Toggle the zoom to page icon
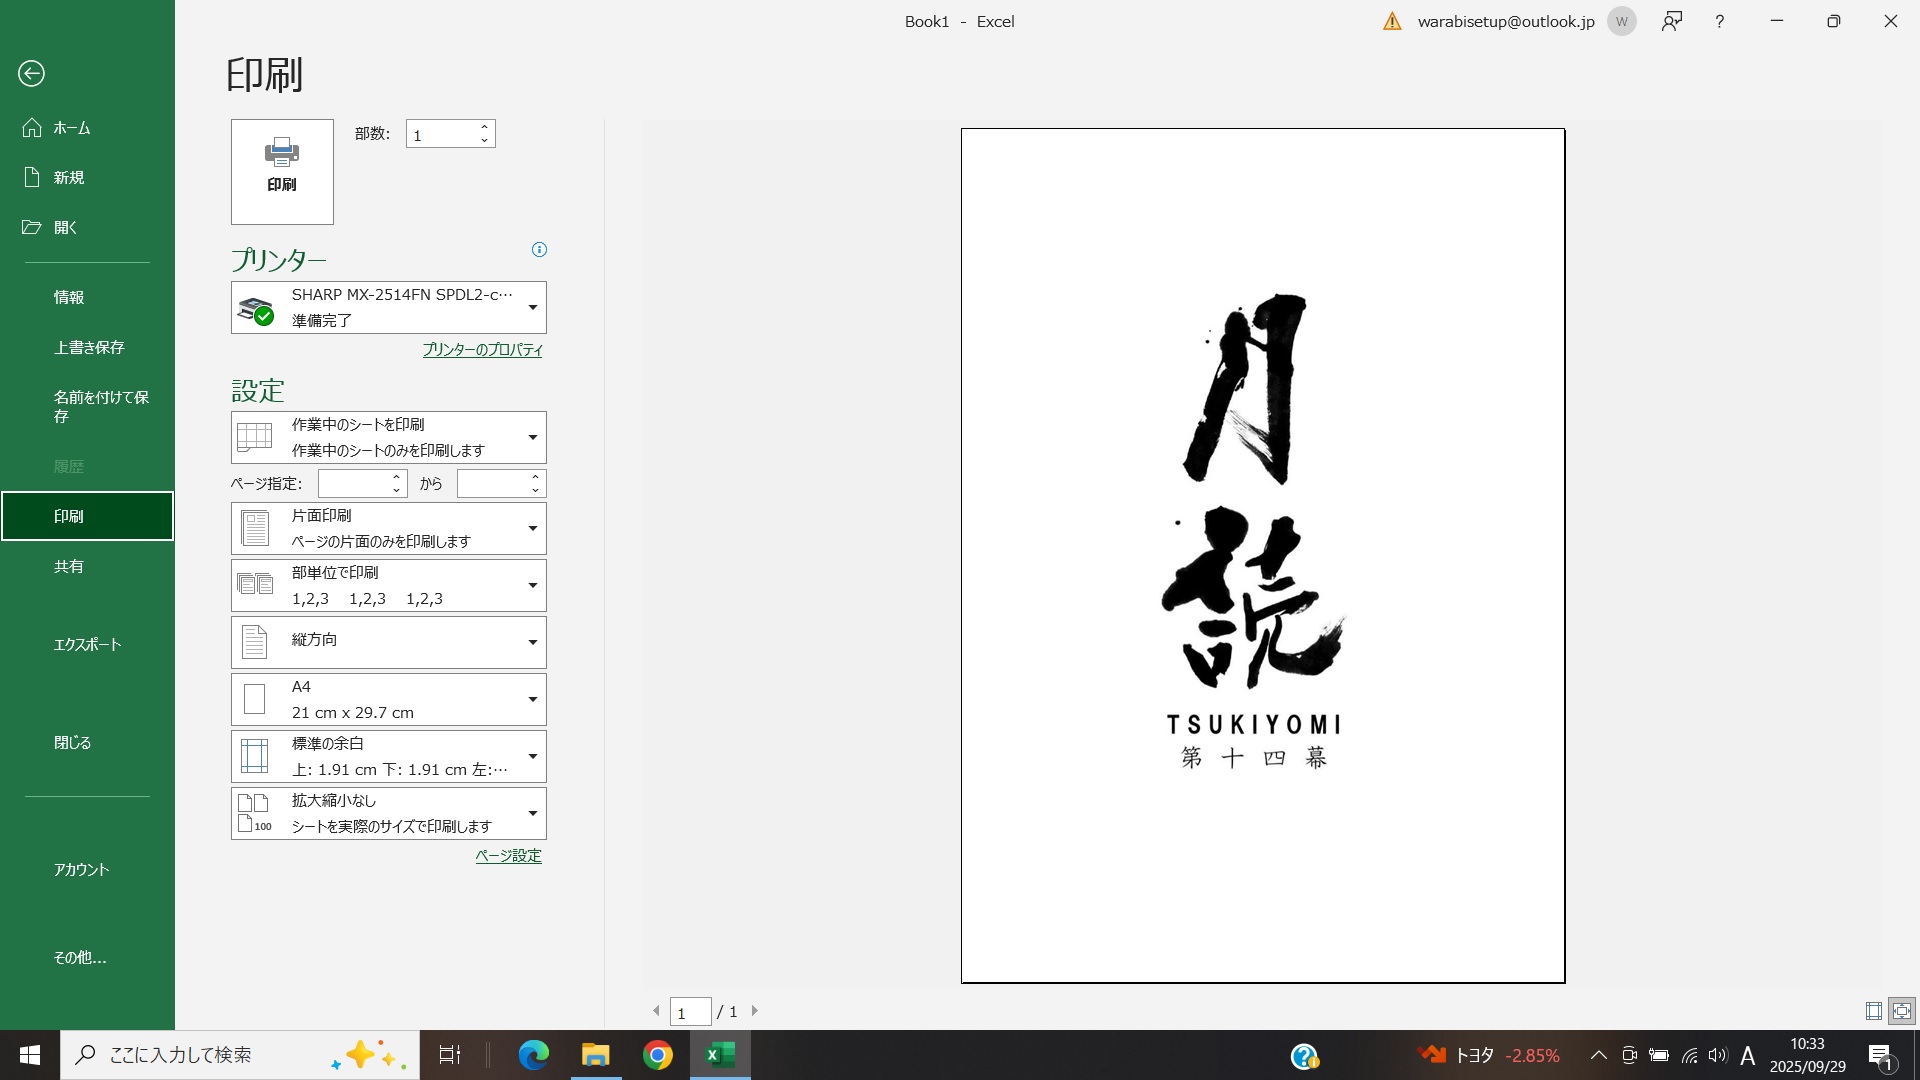 click(1901, 1011)
